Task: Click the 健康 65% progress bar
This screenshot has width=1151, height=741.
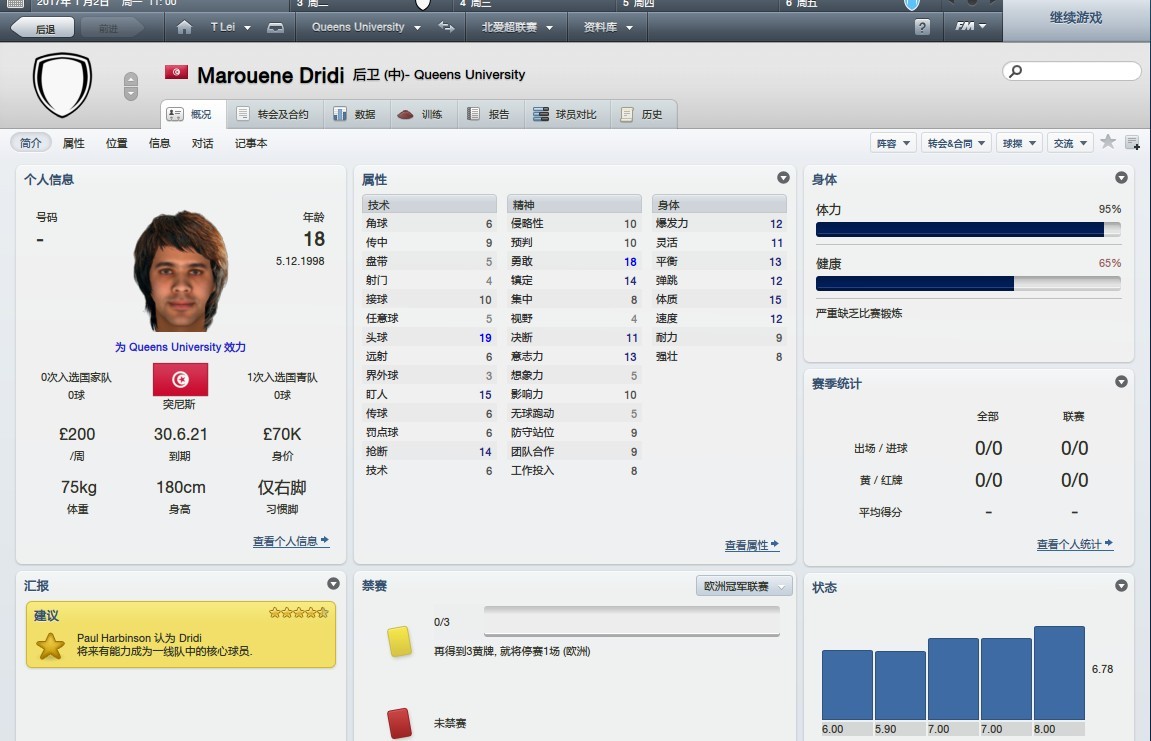Action: 968,283
